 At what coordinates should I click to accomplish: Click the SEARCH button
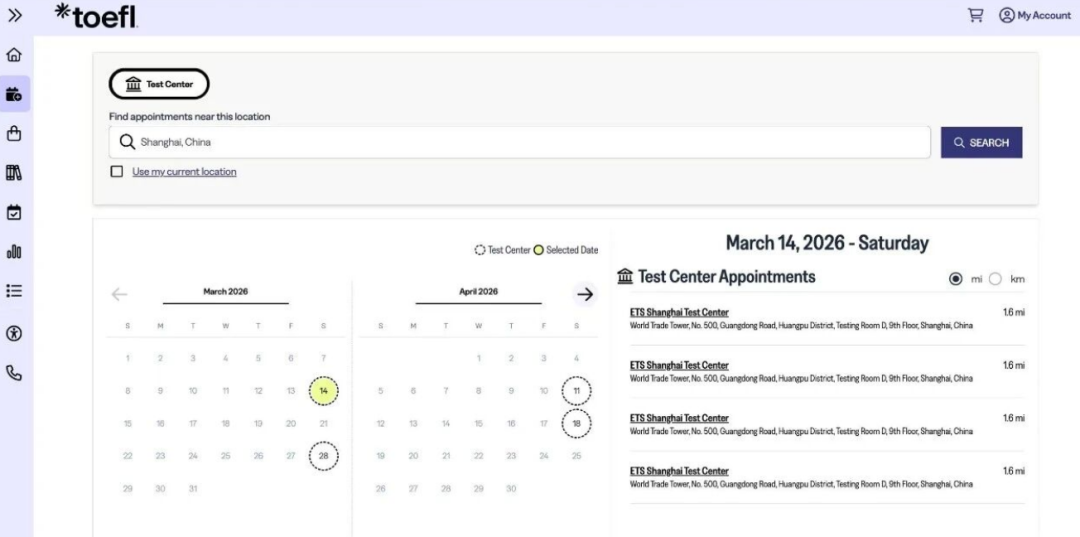click(981, 143)
